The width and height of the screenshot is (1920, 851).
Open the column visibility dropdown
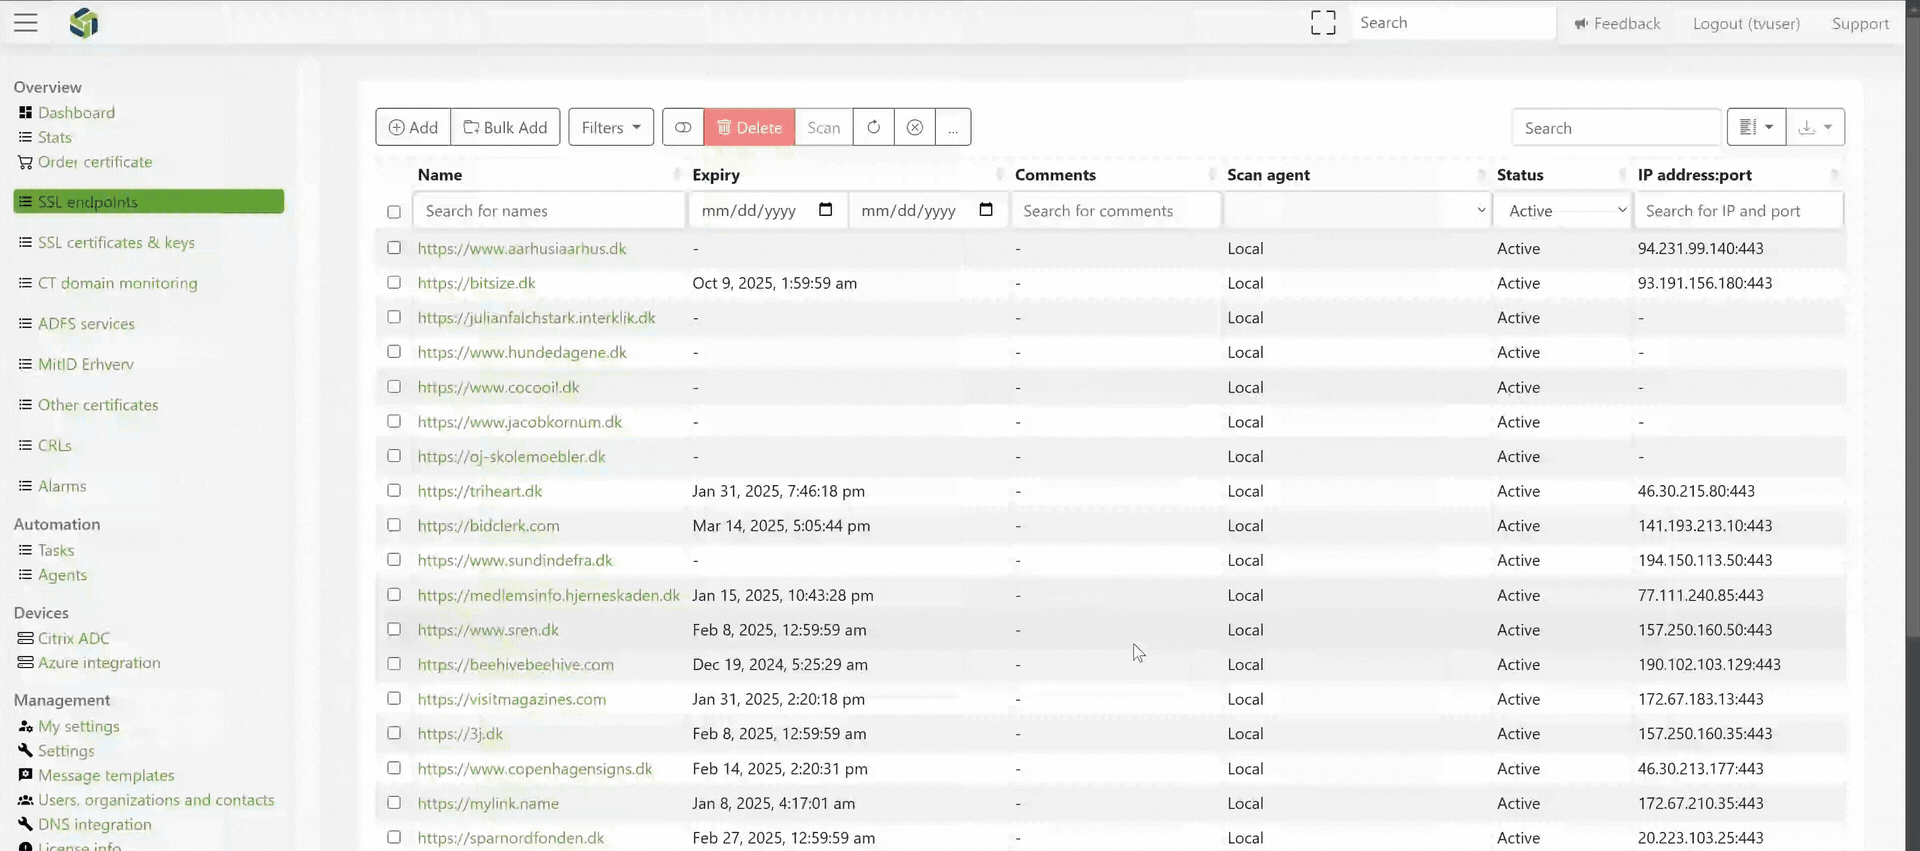tap(1756, 127)
